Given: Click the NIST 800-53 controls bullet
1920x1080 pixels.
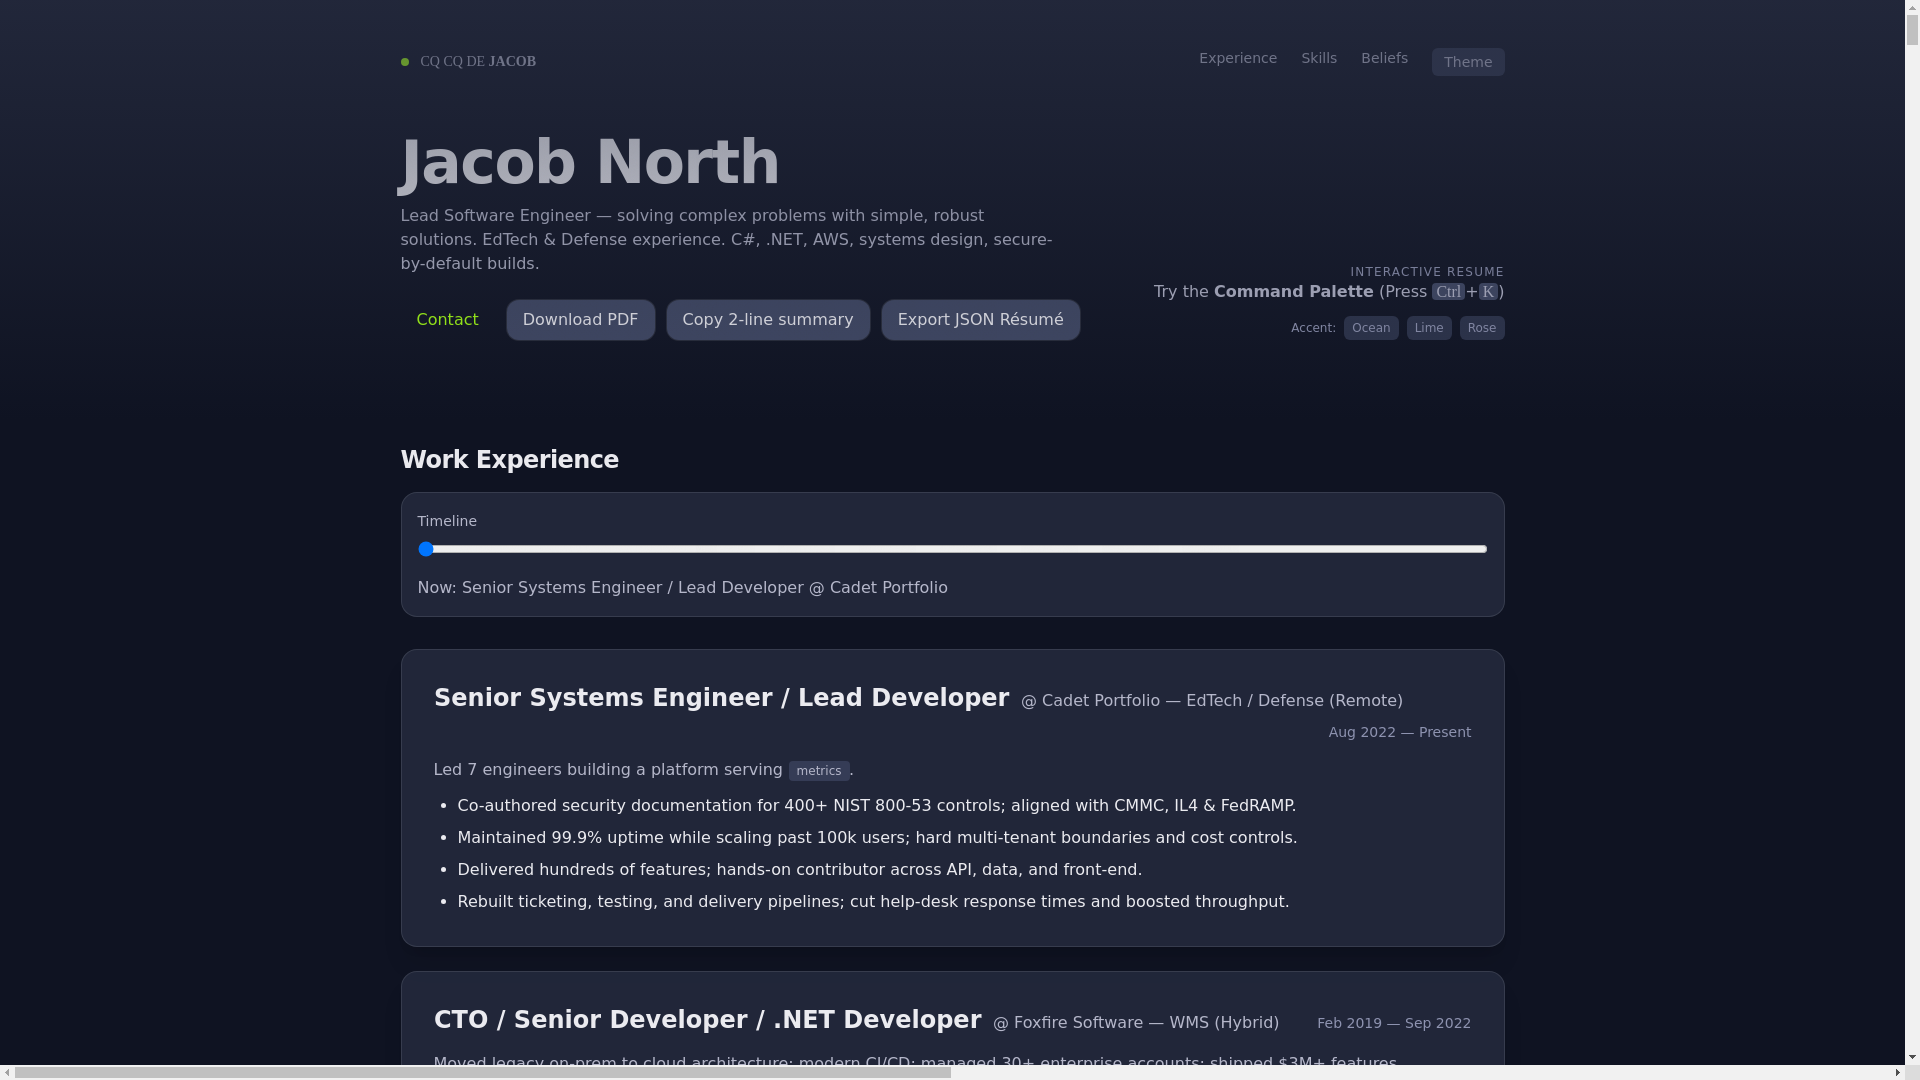Looking at the screenshot, I should tap(876, 806).
